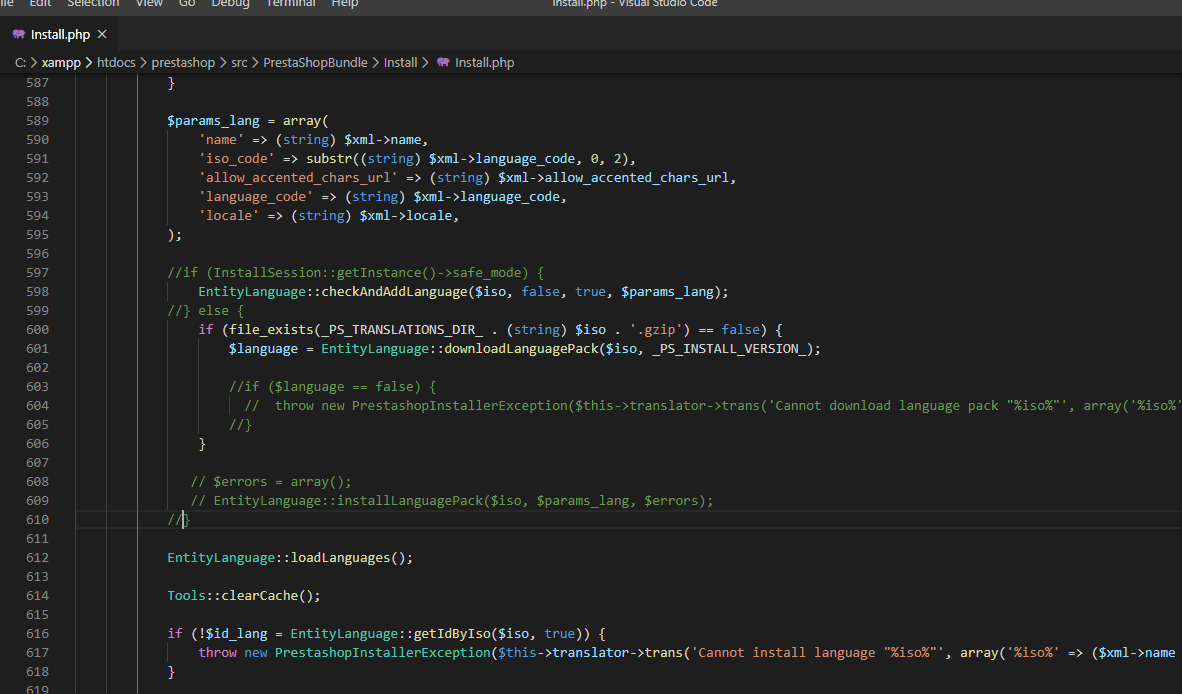Viewport: 1182px width, 694px height.
Task: Expand the src breadcrumb folder
Action: tap(239, 62)
